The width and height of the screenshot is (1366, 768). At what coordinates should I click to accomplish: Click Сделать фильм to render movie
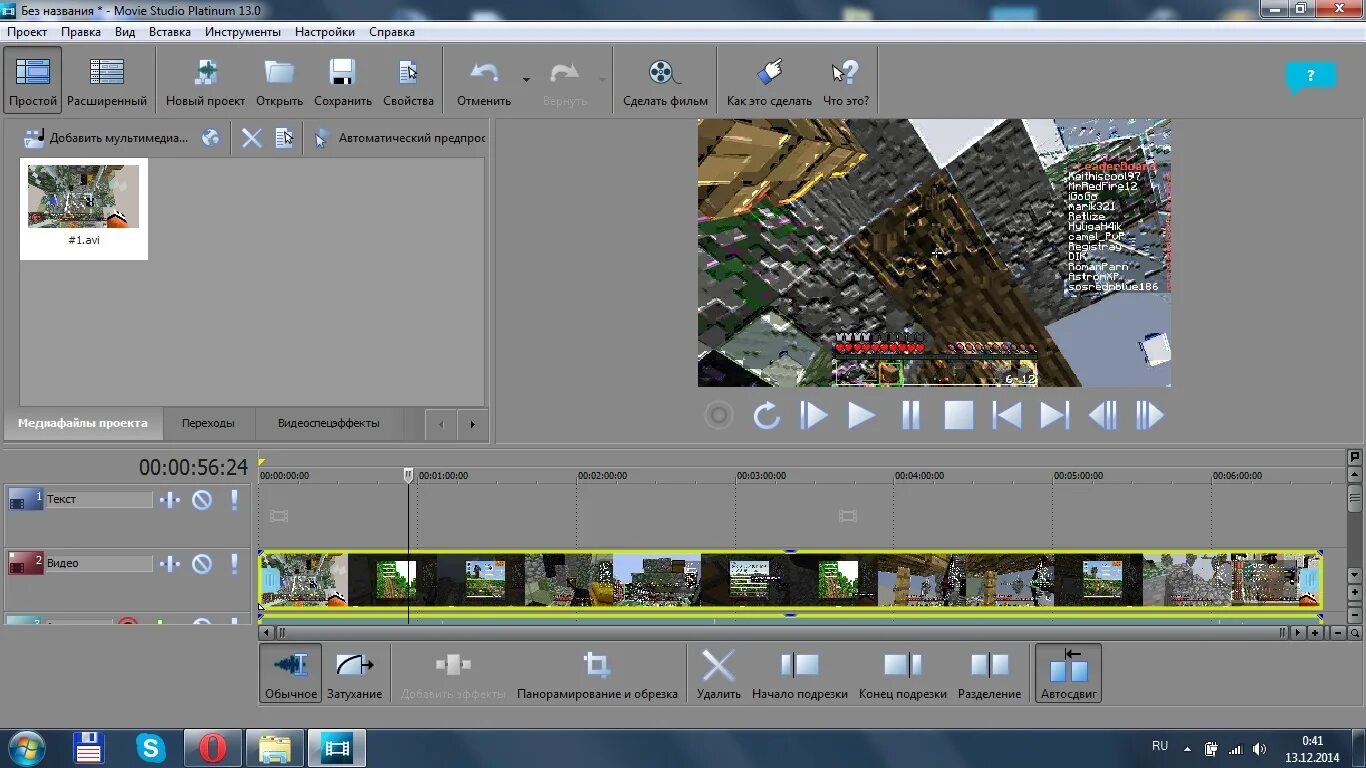[665, 82]
